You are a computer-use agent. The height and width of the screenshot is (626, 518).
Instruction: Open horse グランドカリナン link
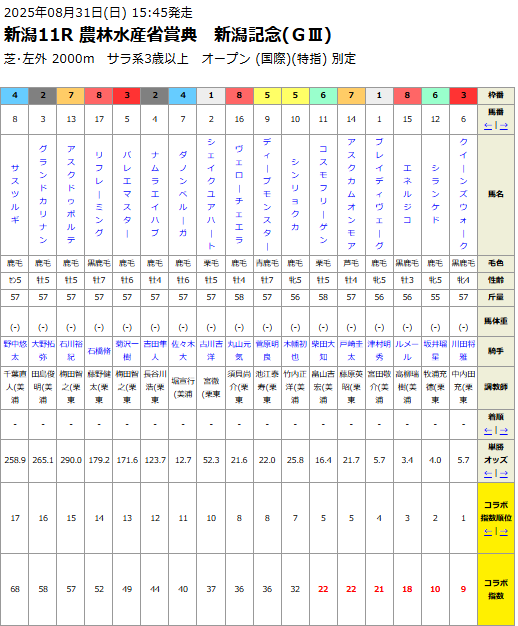43,194
